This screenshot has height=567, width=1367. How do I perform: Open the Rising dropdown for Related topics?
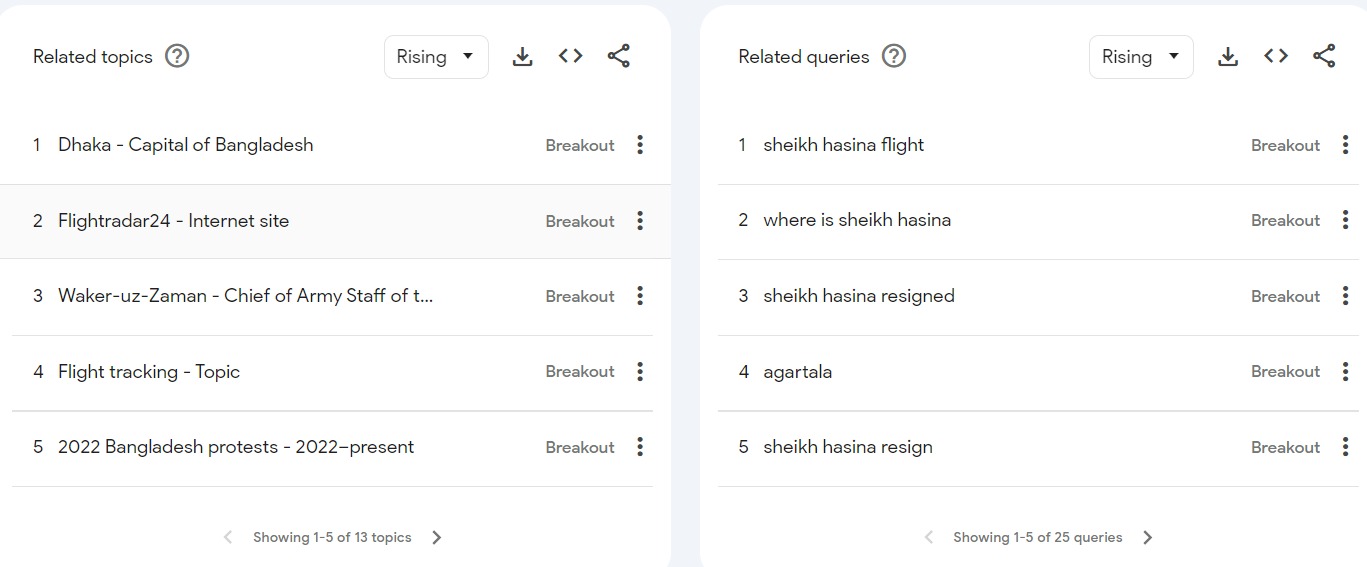point(436,57)
